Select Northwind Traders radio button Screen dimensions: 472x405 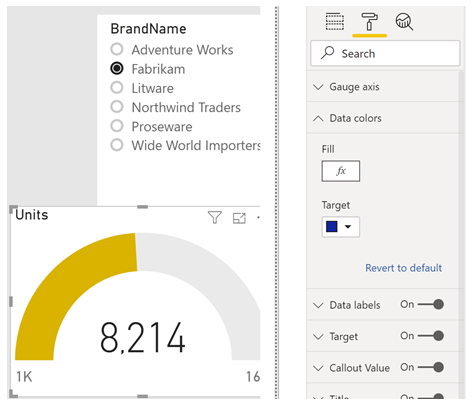[x=117, y=107]
